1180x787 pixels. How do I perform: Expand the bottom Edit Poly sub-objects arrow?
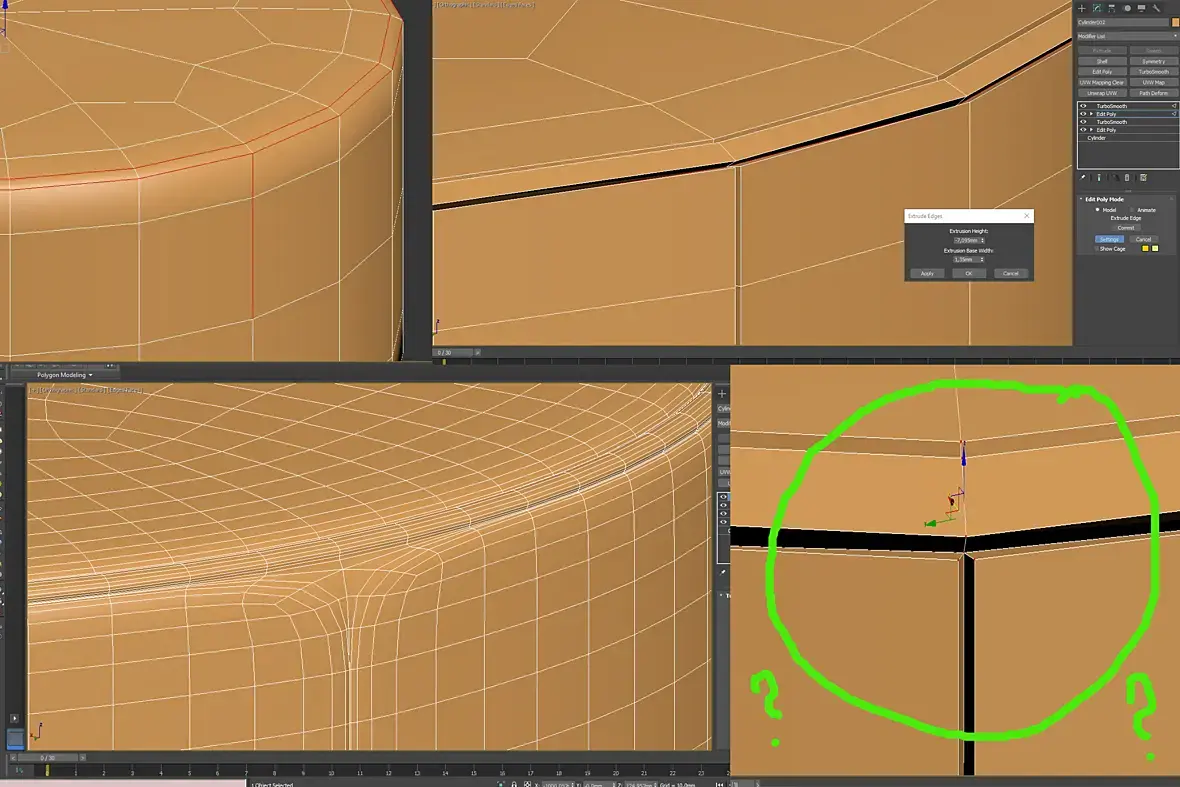(x=1091, y=129)
